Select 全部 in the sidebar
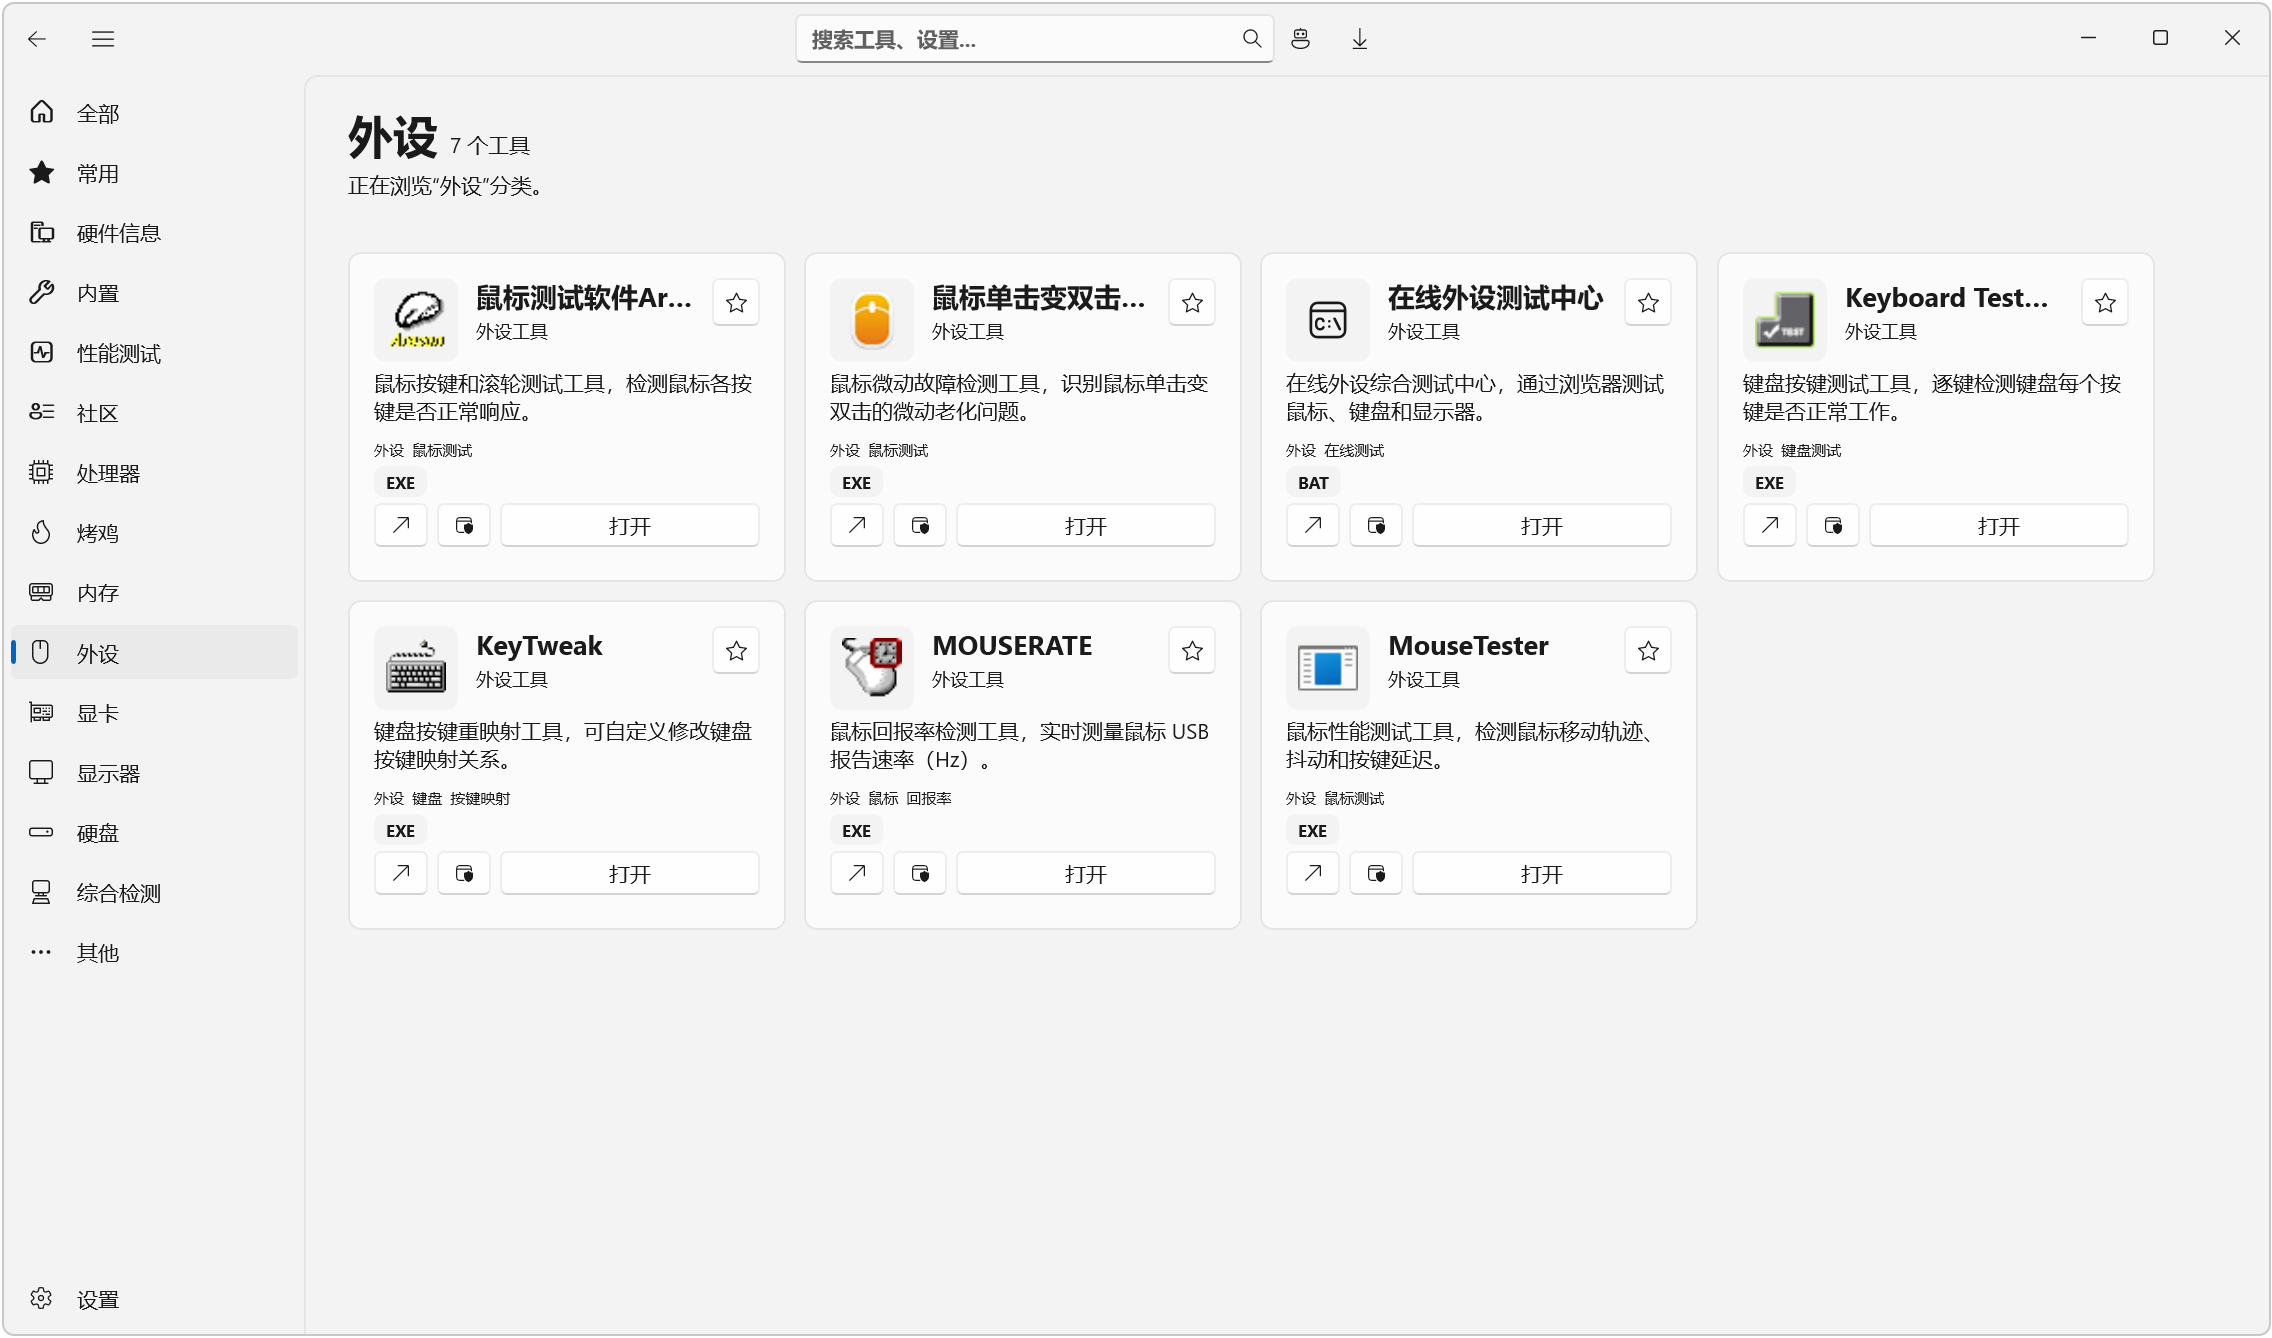This screenshot has height=1338, width=2272. tap(154, 113)
